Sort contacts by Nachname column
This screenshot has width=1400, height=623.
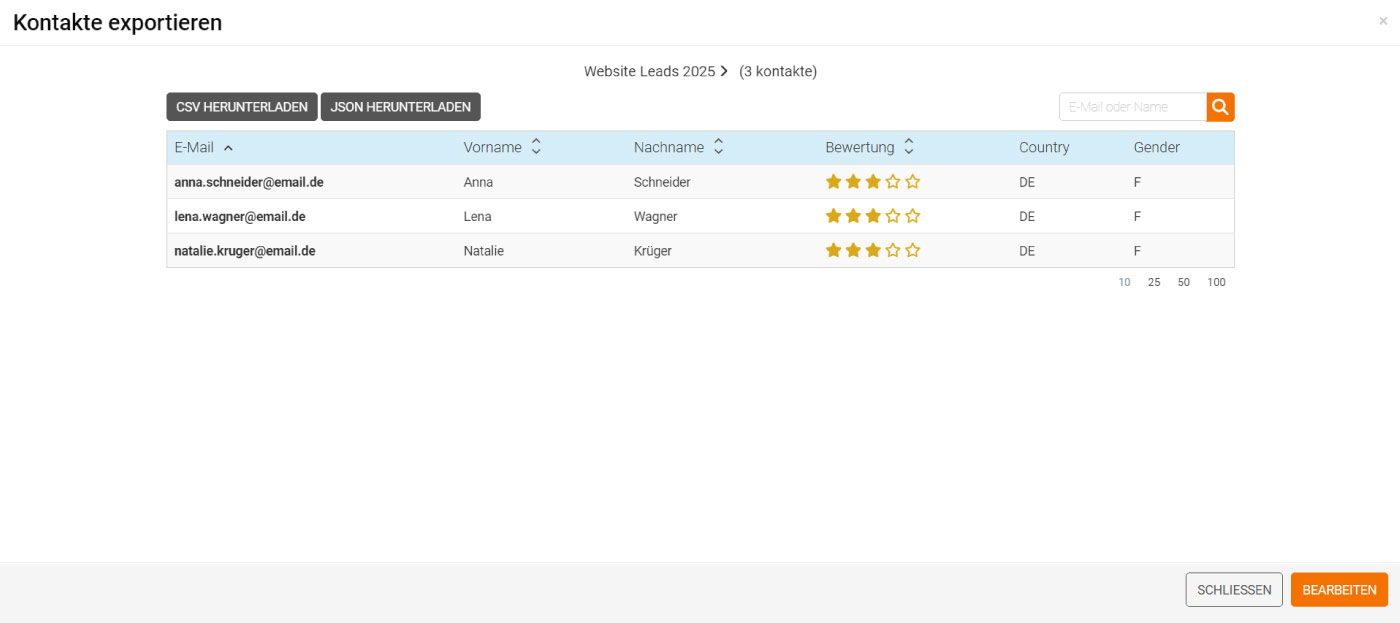[x=718, y=147]
